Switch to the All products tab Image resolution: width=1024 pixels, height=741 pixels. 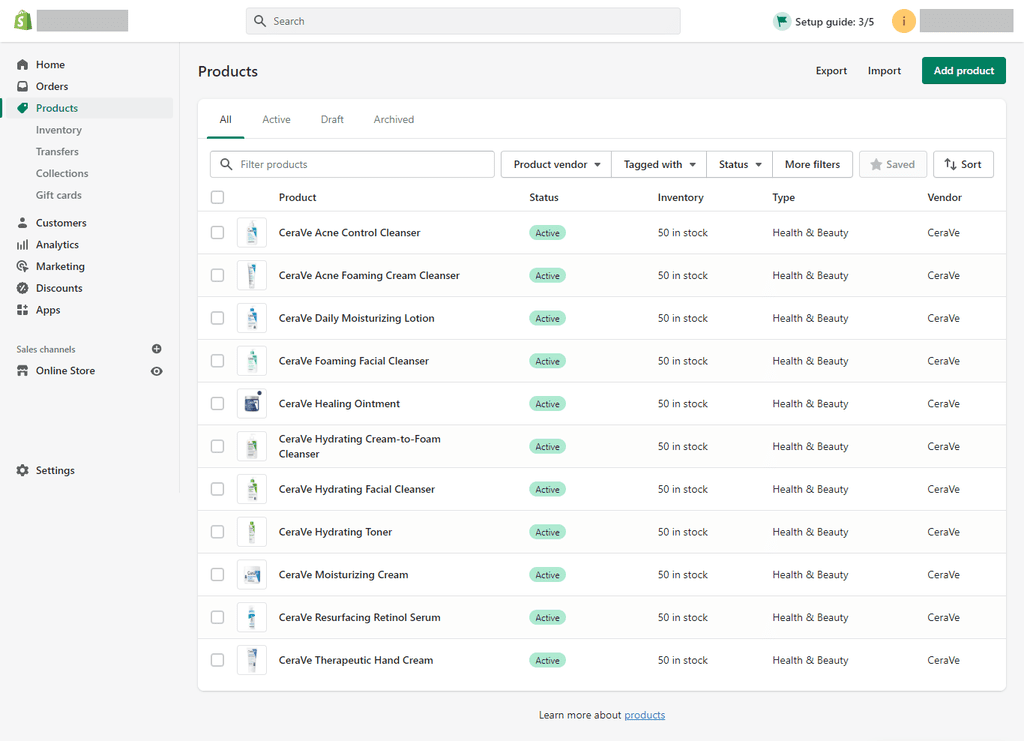coord(225,119)
